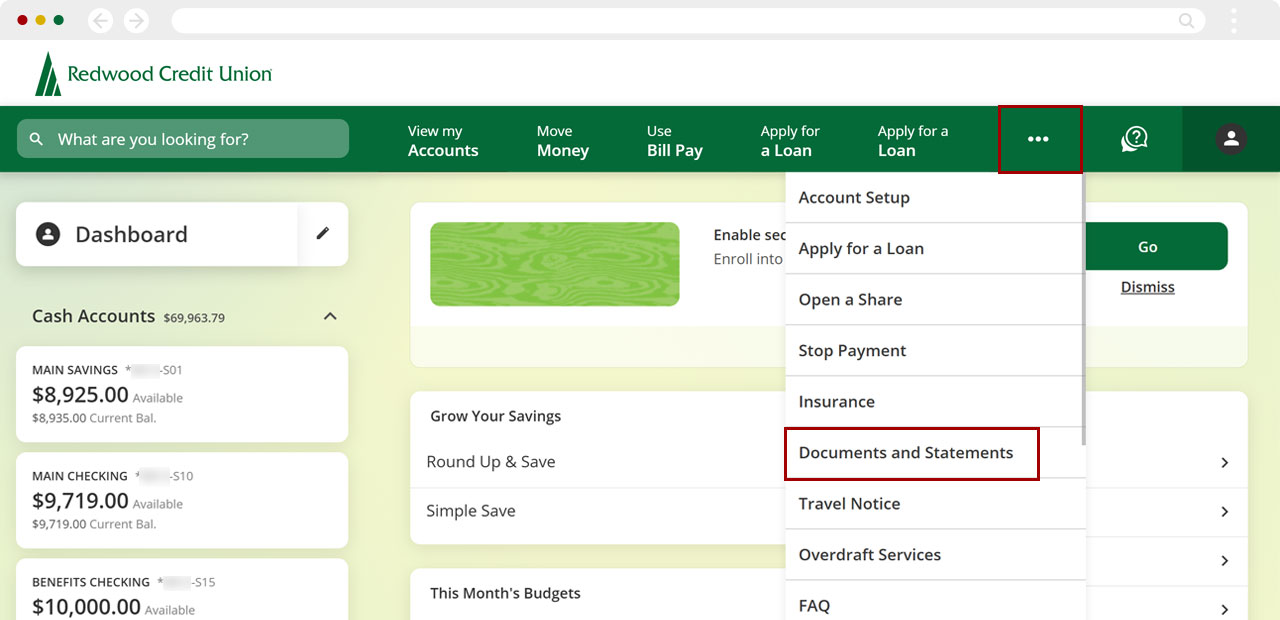
Task: Click the Dashboard heading button
Action: point(157,234)
